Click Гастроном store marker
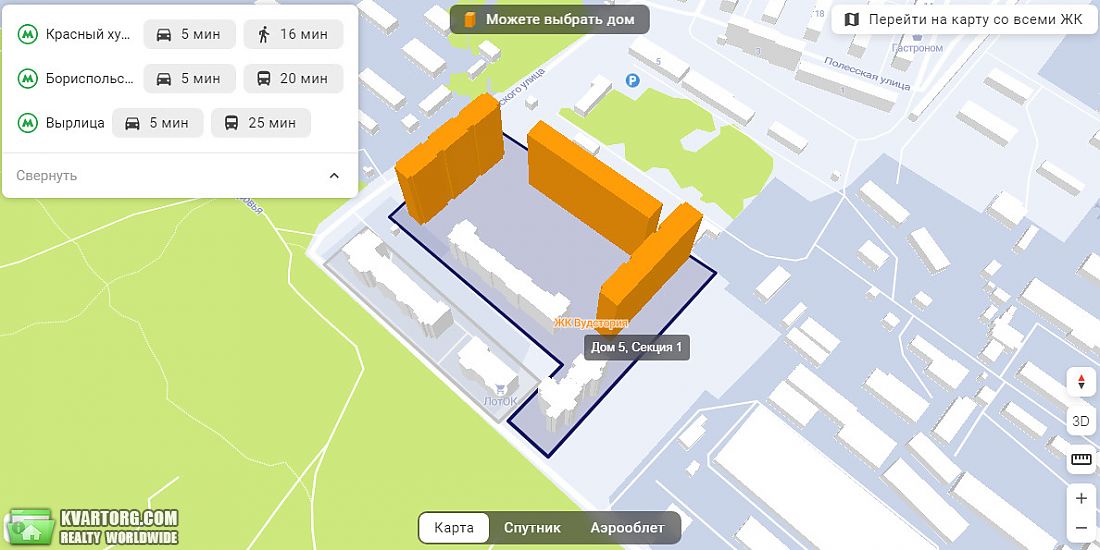This screenshot has width=1100, height=550. coord(917,42)
